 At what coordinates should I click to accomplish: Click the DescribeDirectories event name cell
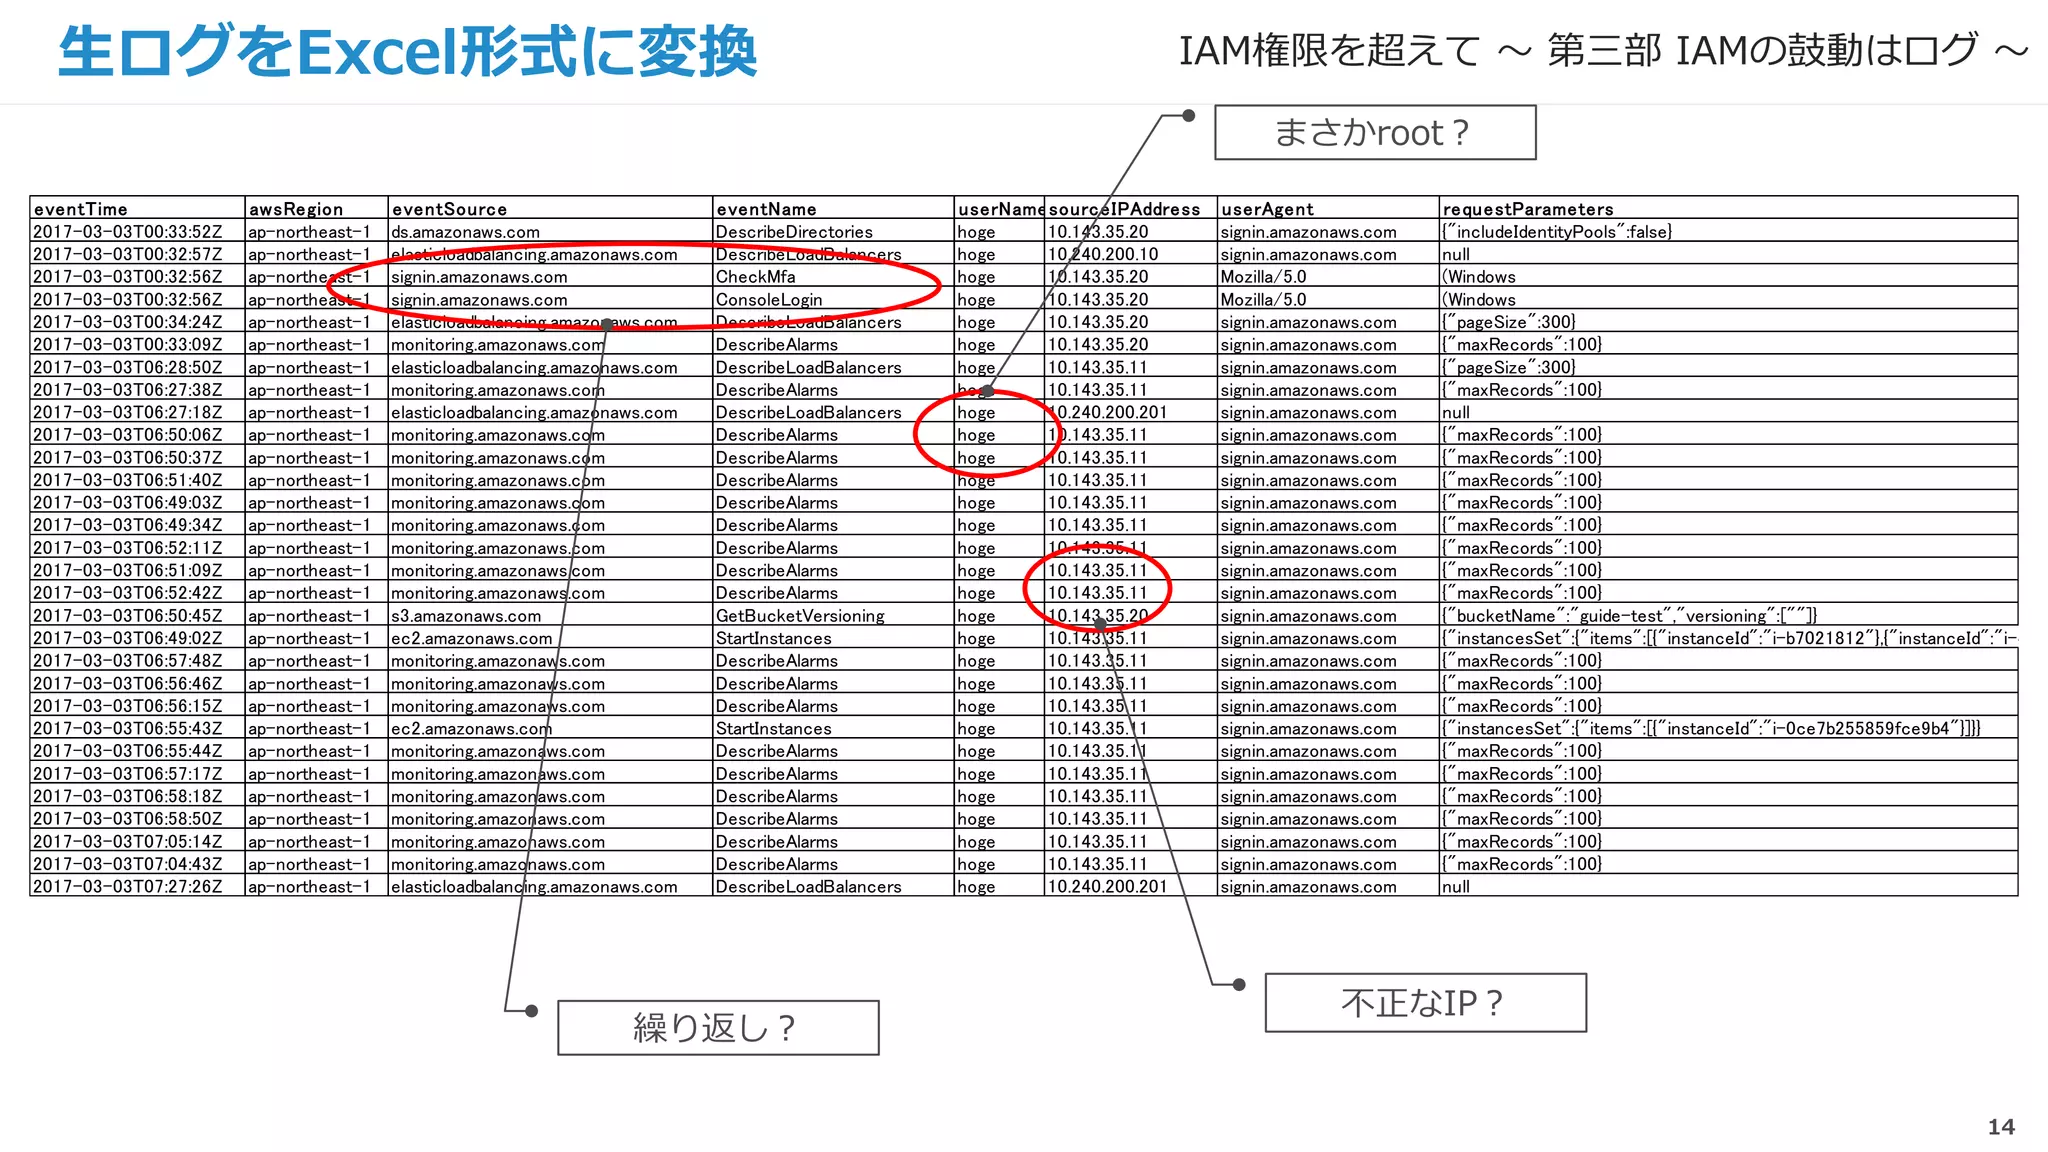833,231
